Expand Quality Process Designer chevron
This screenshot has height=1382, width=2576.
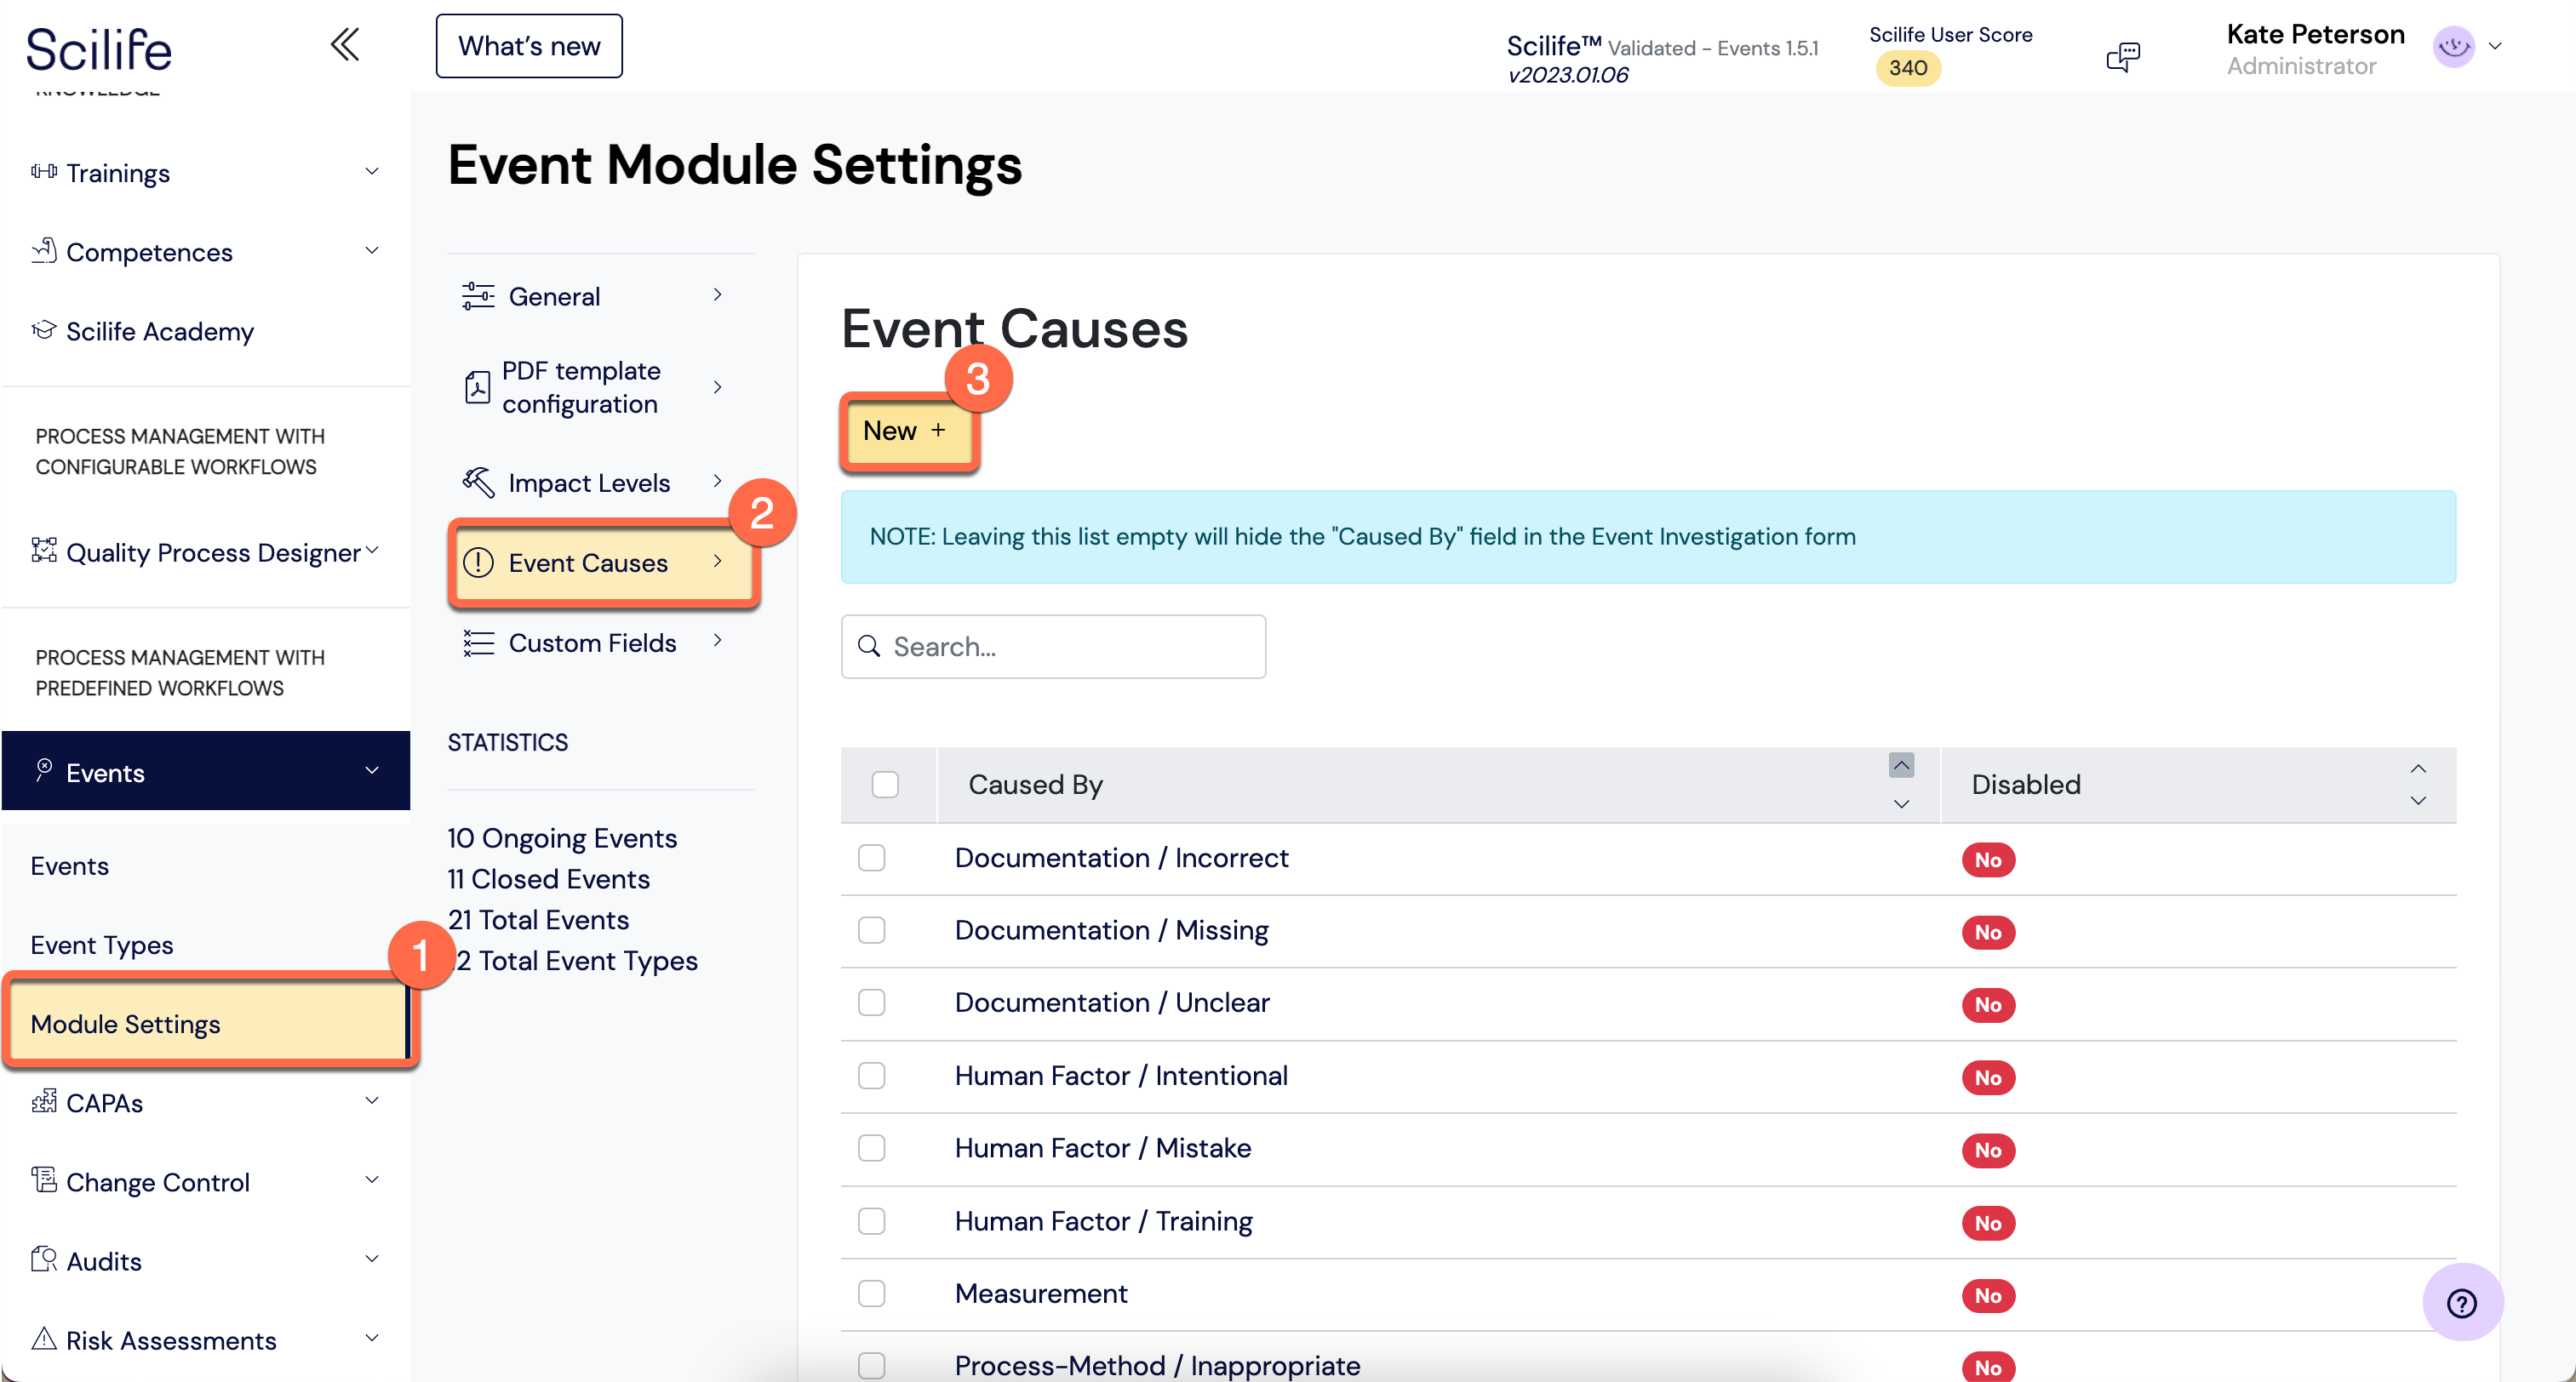coord(372,550)
